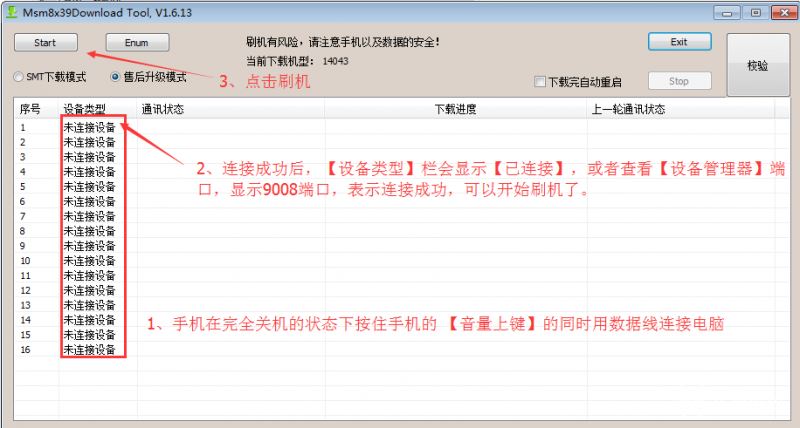The image size is (800, 428).
Task: Click the Enum button
Action: [137, 42]
